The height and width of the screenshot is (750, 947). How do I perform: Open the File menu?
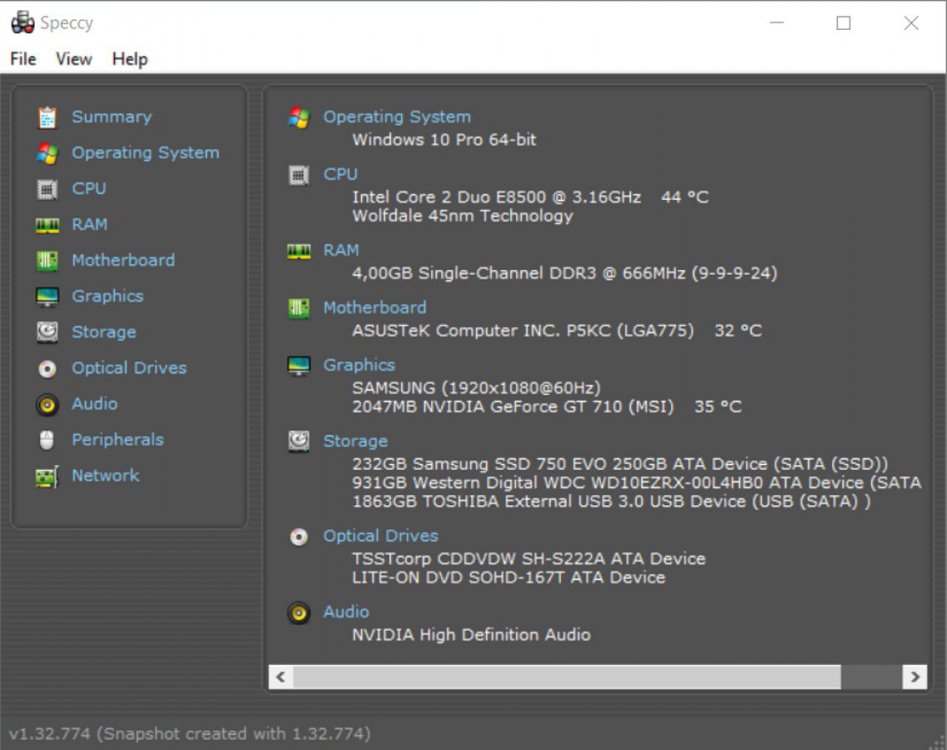pos(21,59)
